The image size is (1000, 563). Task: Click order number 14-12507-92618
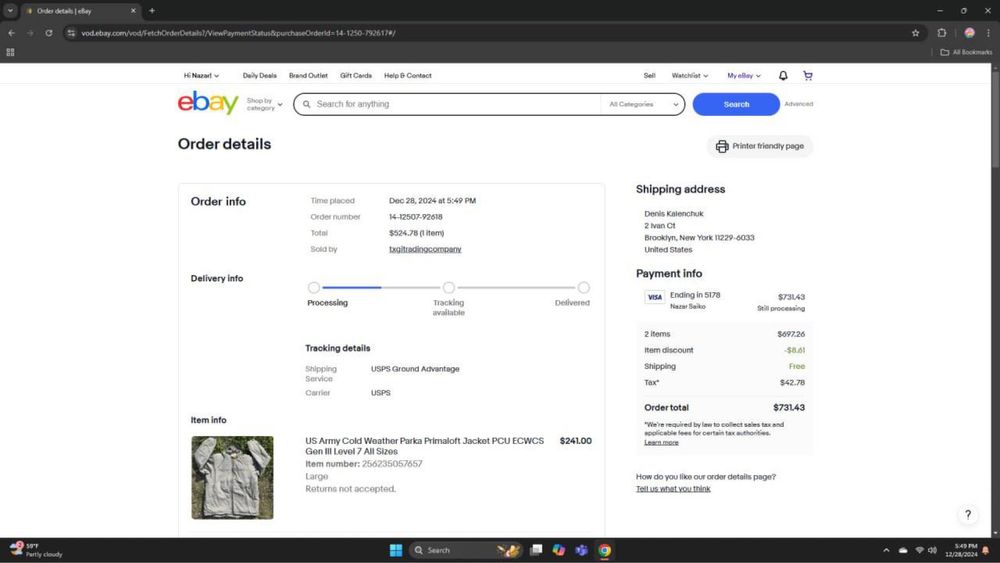[x=416, y=217]
